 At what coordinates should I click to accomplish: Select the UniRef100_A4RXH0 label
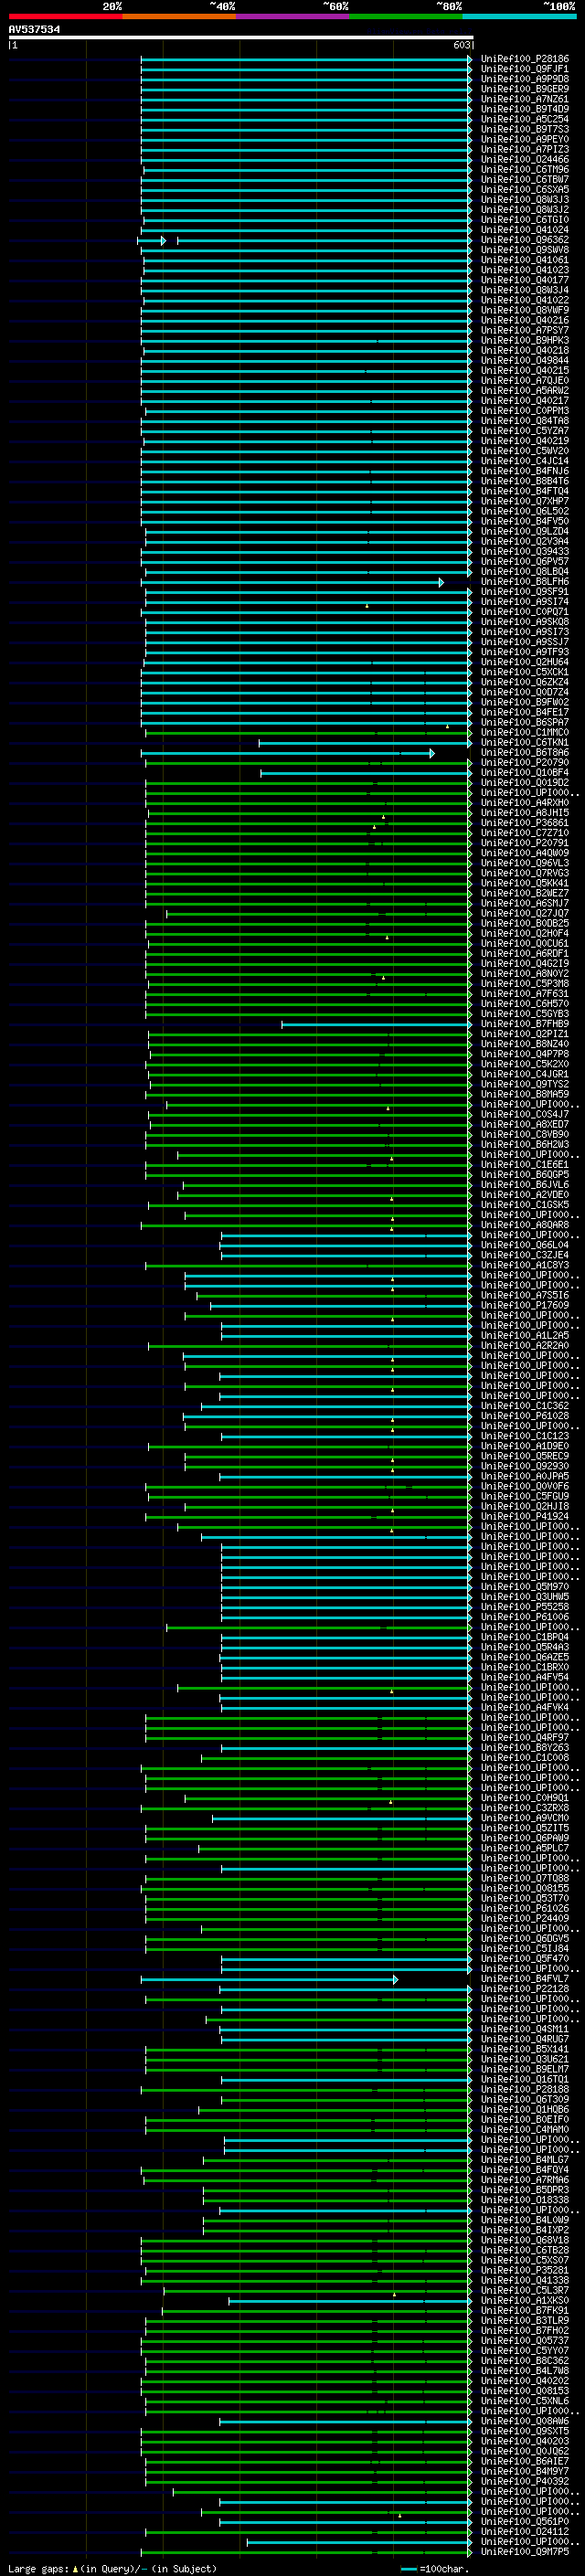point(524,802)
